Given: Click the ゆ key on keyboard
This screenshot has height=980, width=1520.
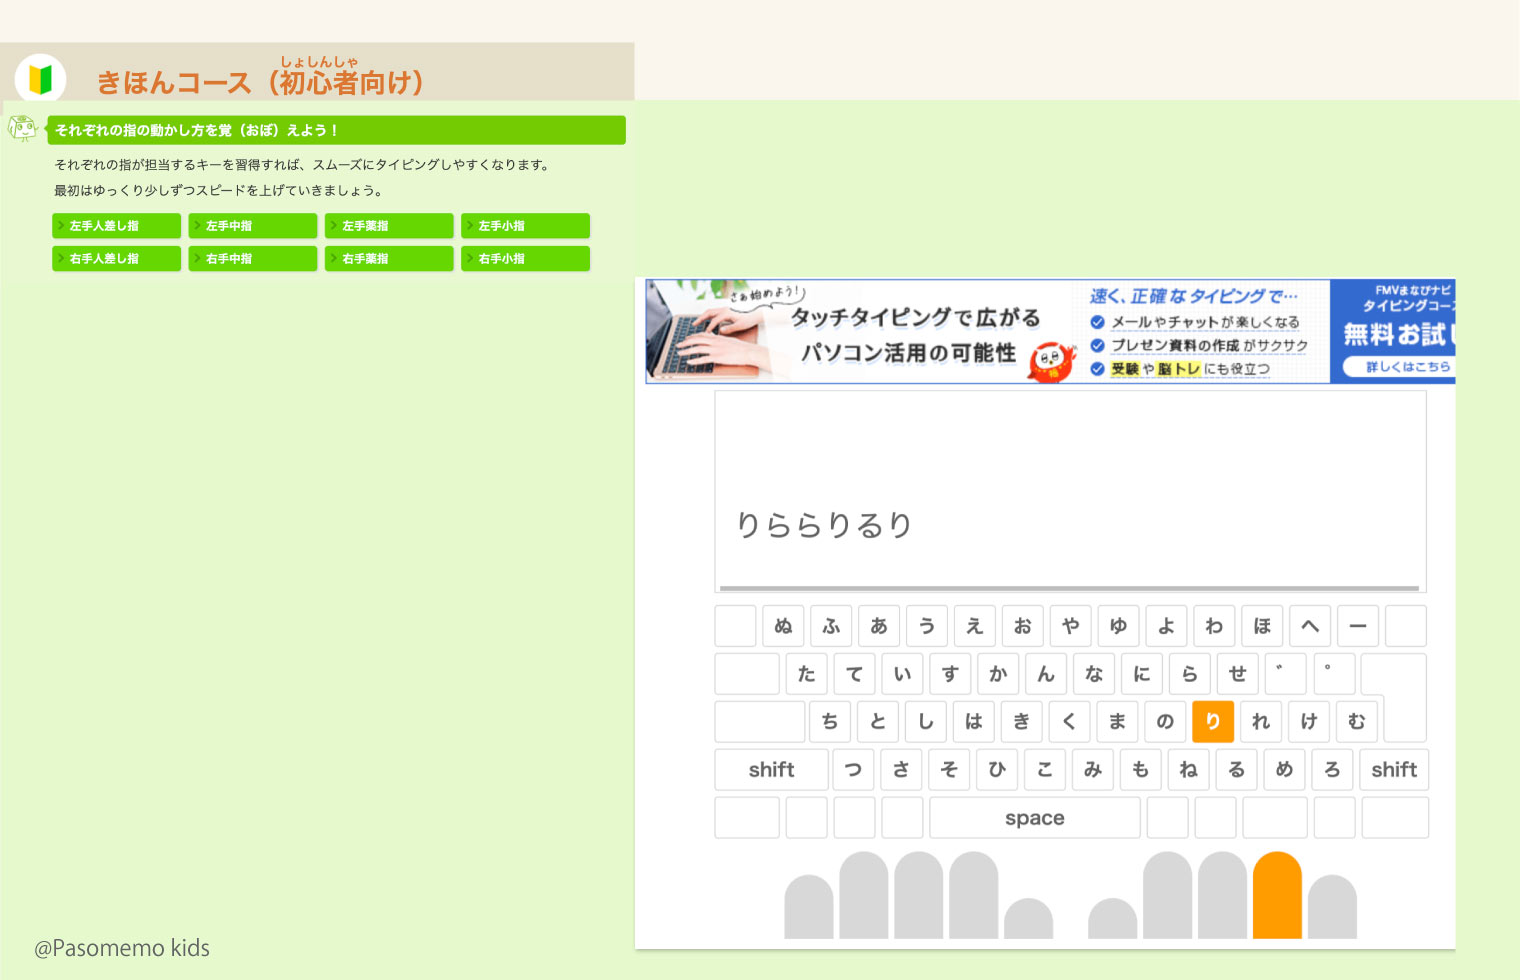Looking at the screenshot, I should click(1118, 626).
